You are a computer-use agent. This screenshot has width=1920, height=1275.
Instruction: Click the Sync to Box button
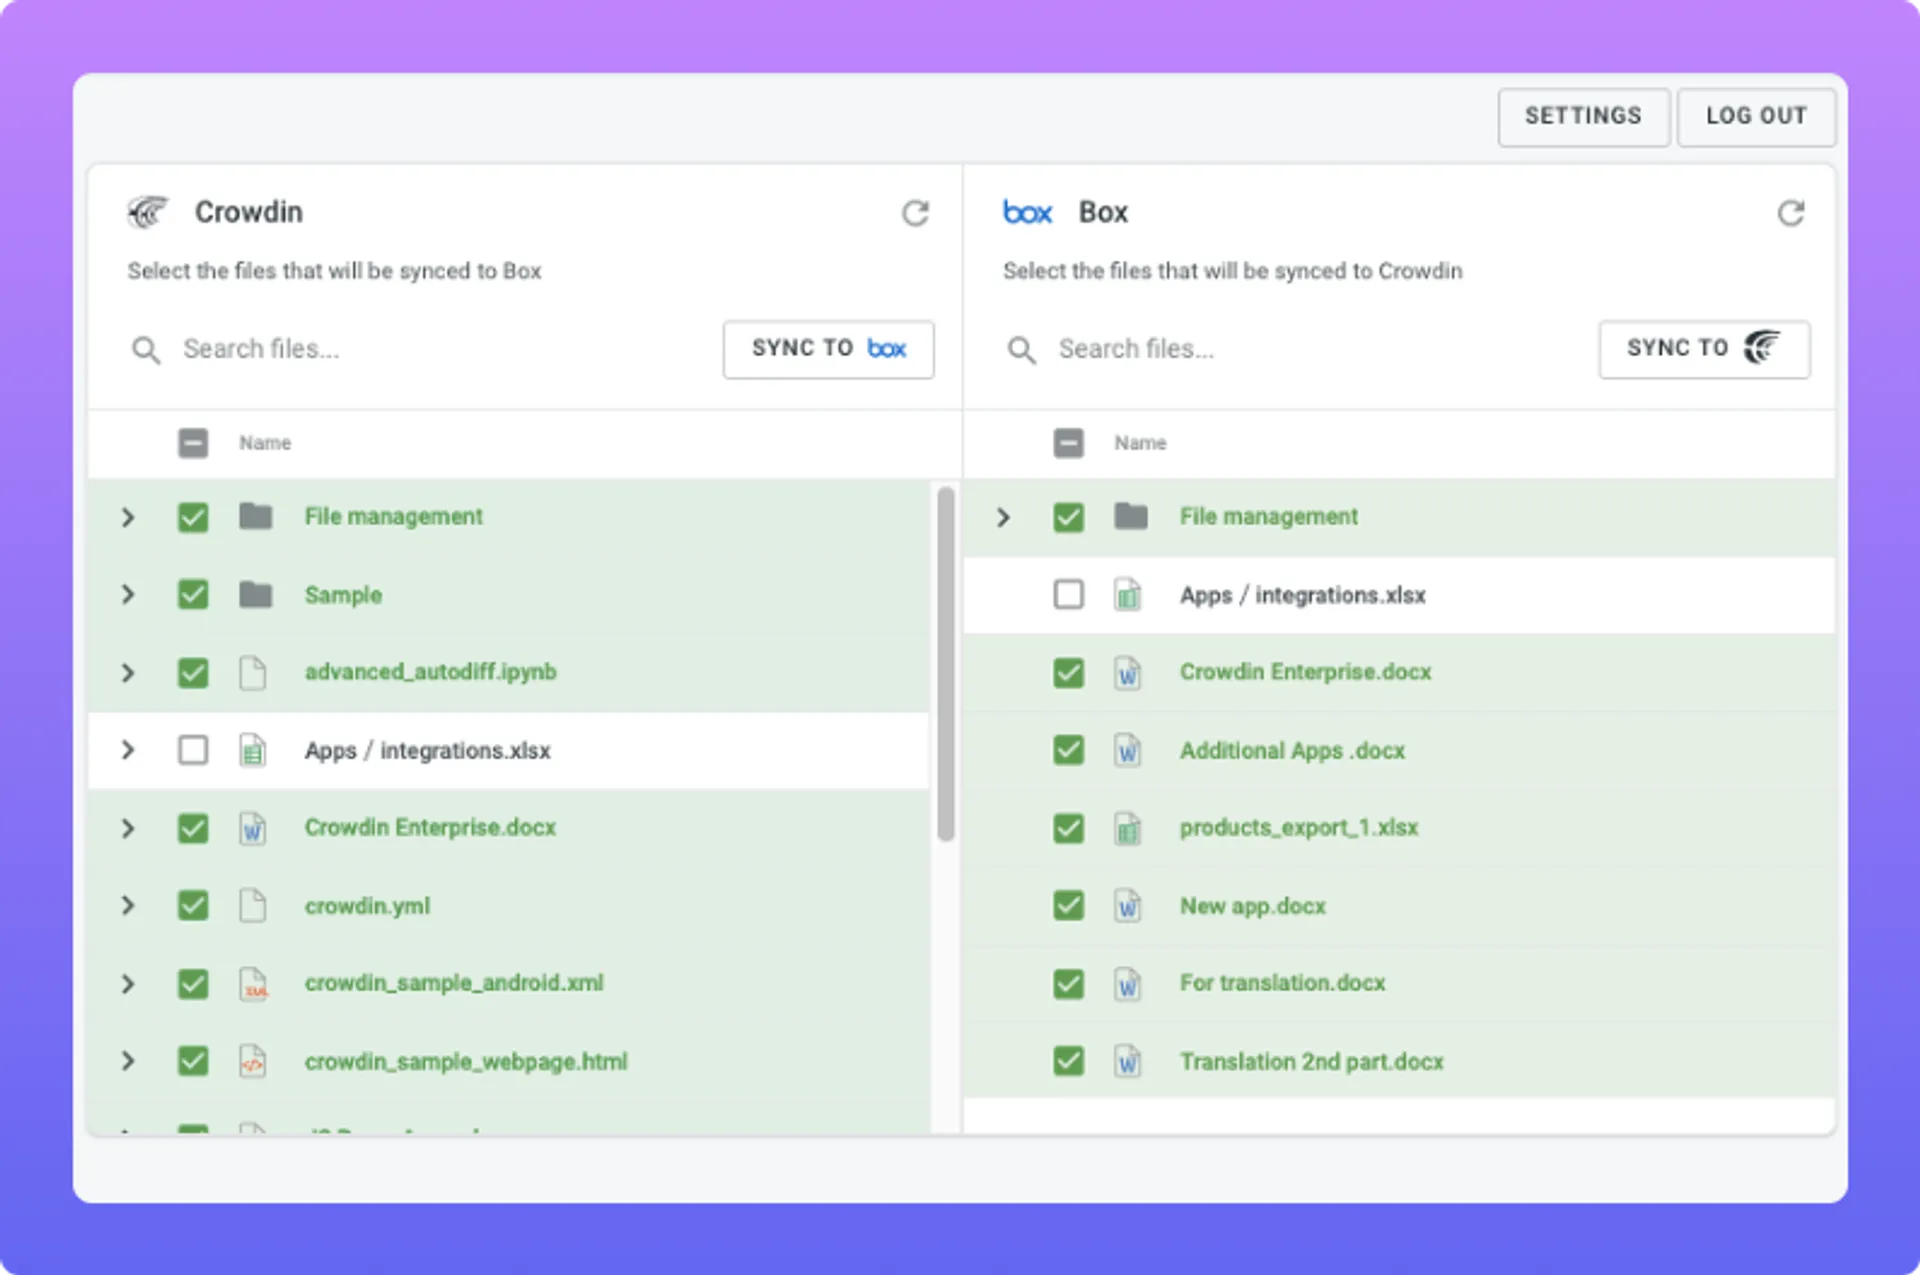pyautogui.click(x=828, y=349)
